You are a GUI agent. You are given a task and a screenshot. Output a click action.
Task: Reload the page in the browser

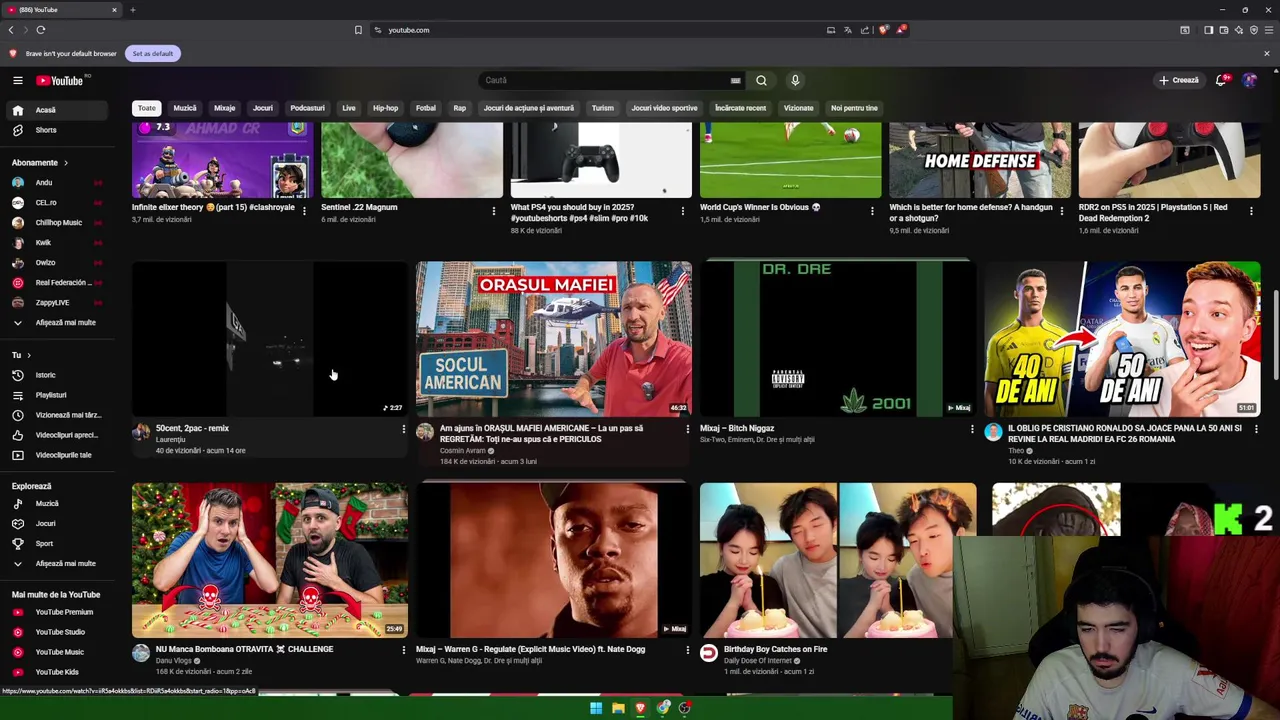point(41,30)
